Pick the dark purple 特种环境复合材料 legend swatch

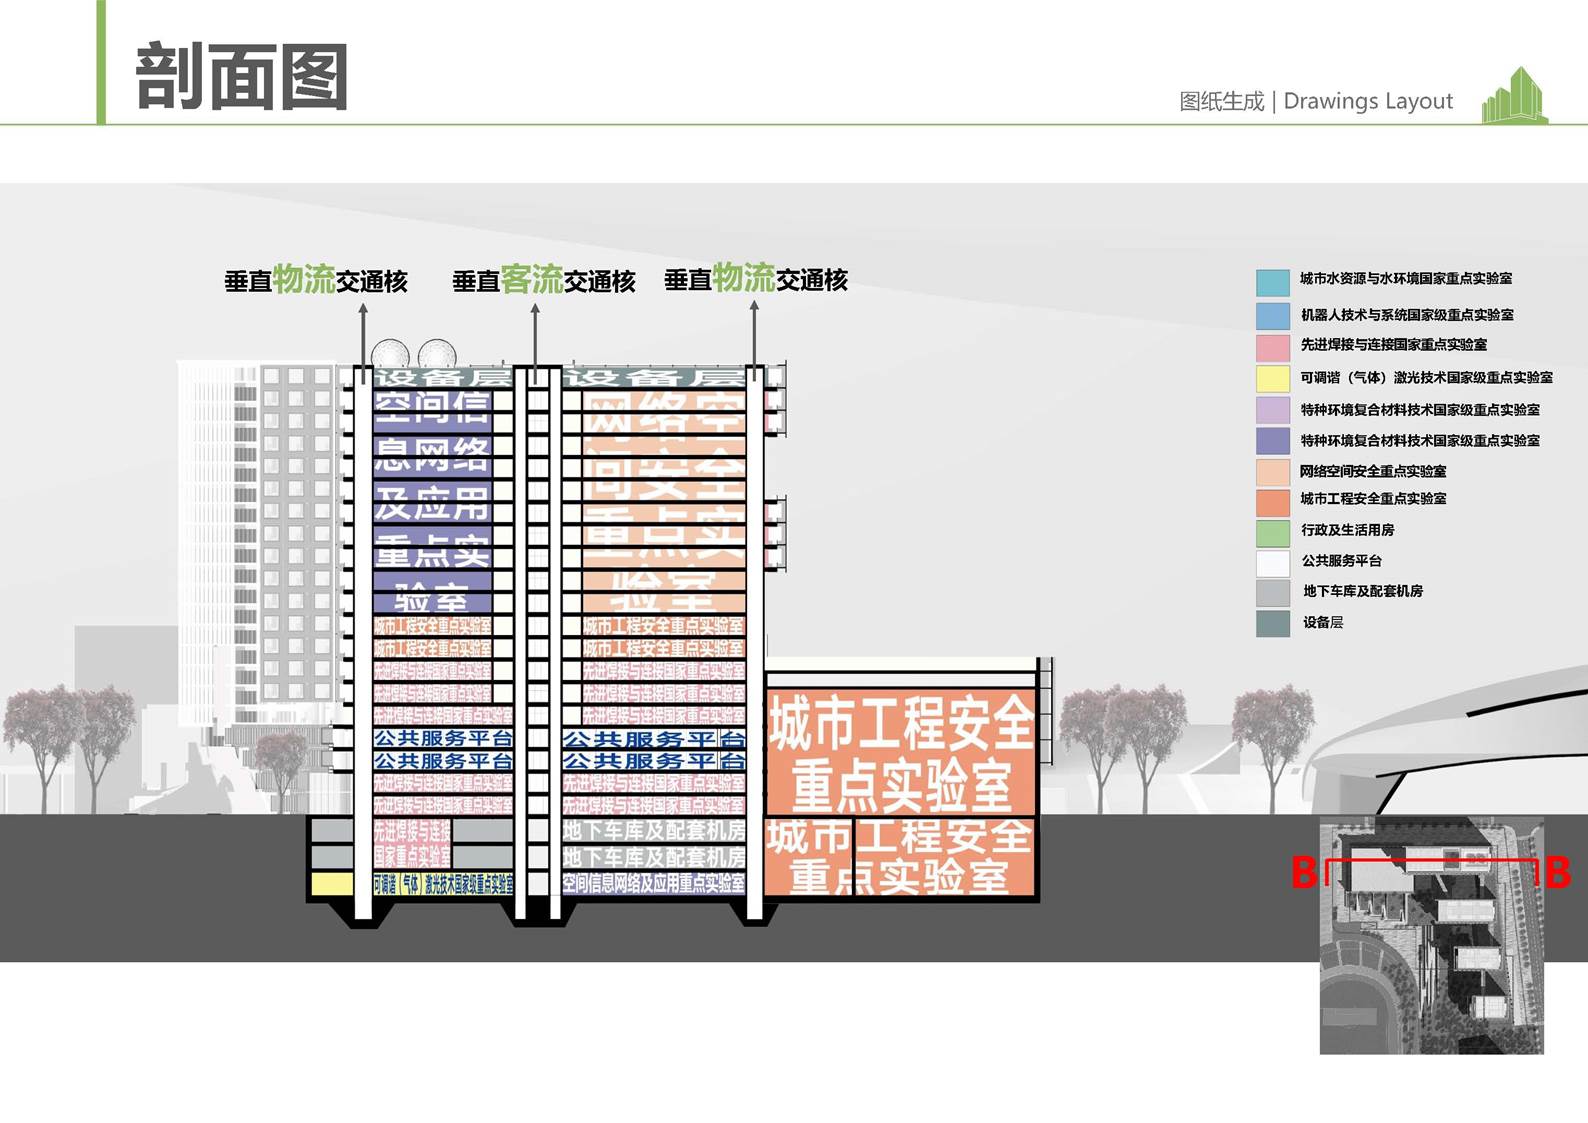[1272, 441]
